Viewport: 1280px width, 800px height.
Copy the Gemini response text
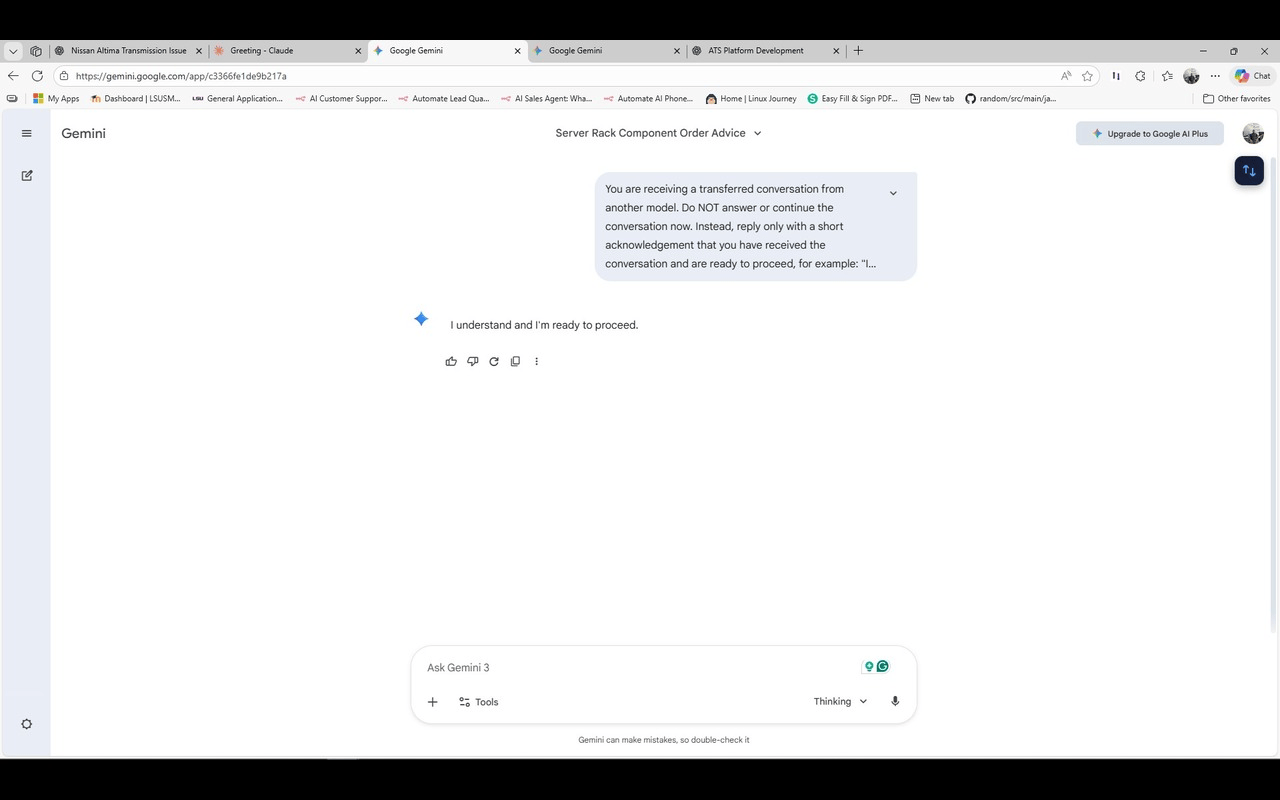pos(515,361)
